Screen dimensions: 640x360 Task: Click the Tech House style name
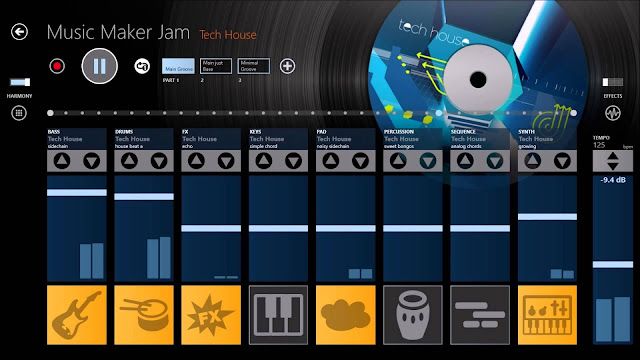pos(228,35)
